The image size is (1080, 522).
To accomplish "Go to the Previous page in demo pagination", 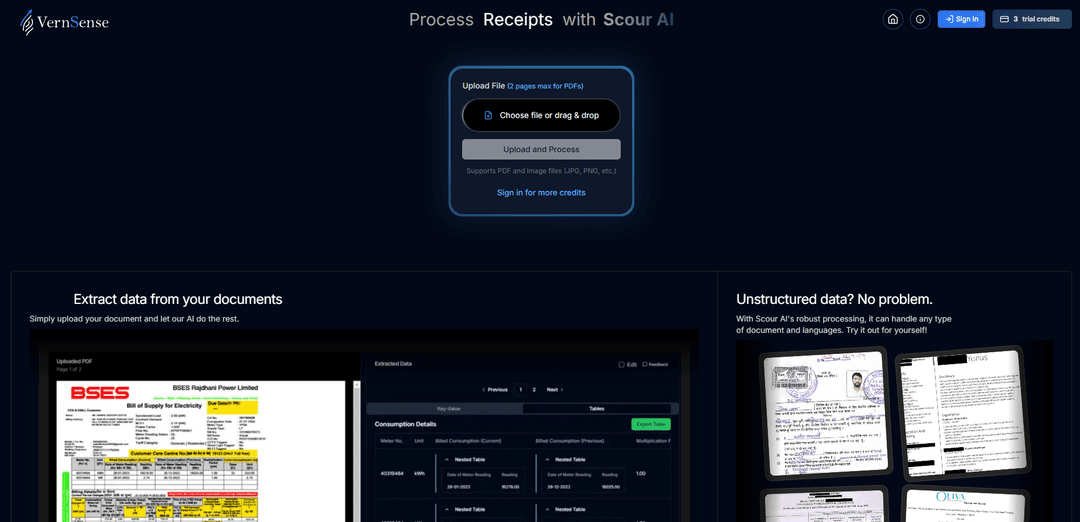I will point(495,390).
